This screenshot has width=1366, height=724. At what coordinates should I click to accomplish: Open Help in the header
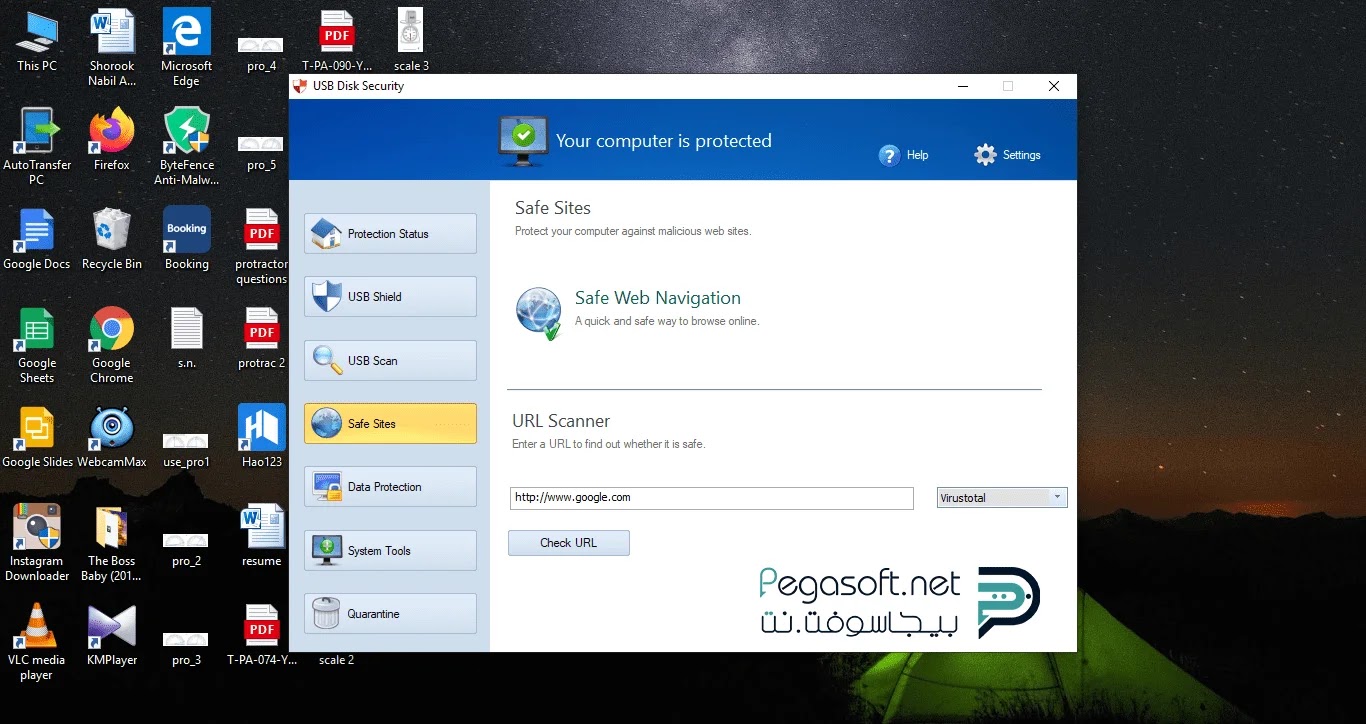click(x=904, y=155)
